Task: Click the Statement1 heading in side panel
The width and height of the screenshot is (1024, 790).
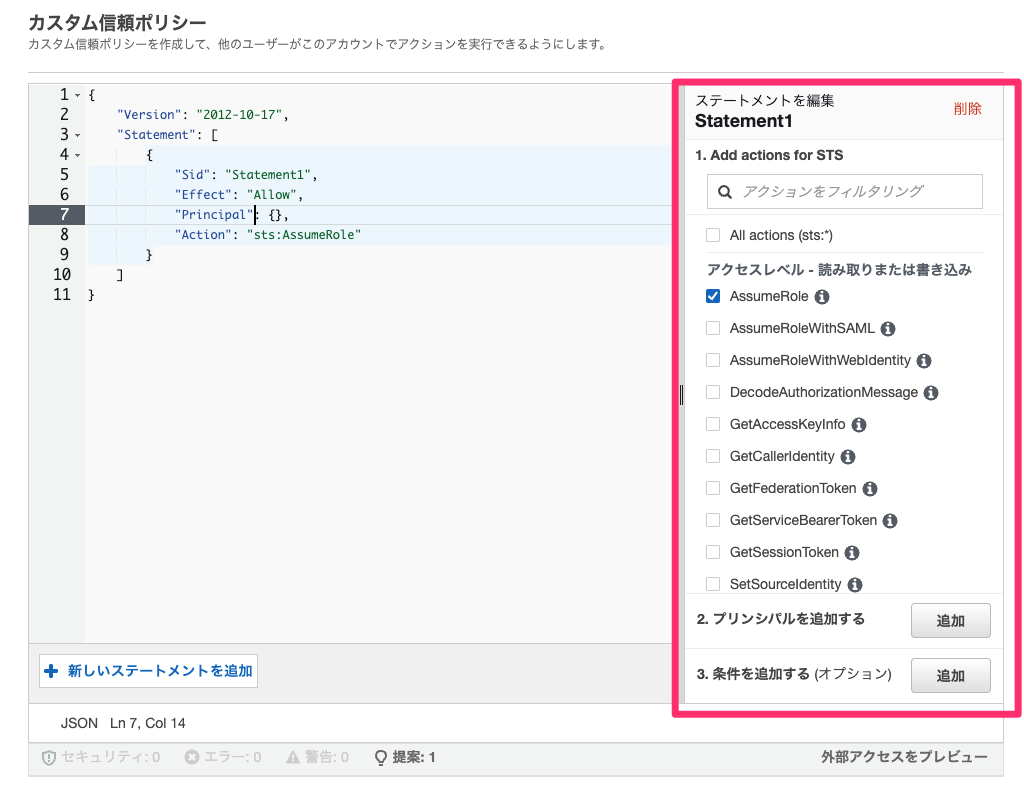Action: 744,121
